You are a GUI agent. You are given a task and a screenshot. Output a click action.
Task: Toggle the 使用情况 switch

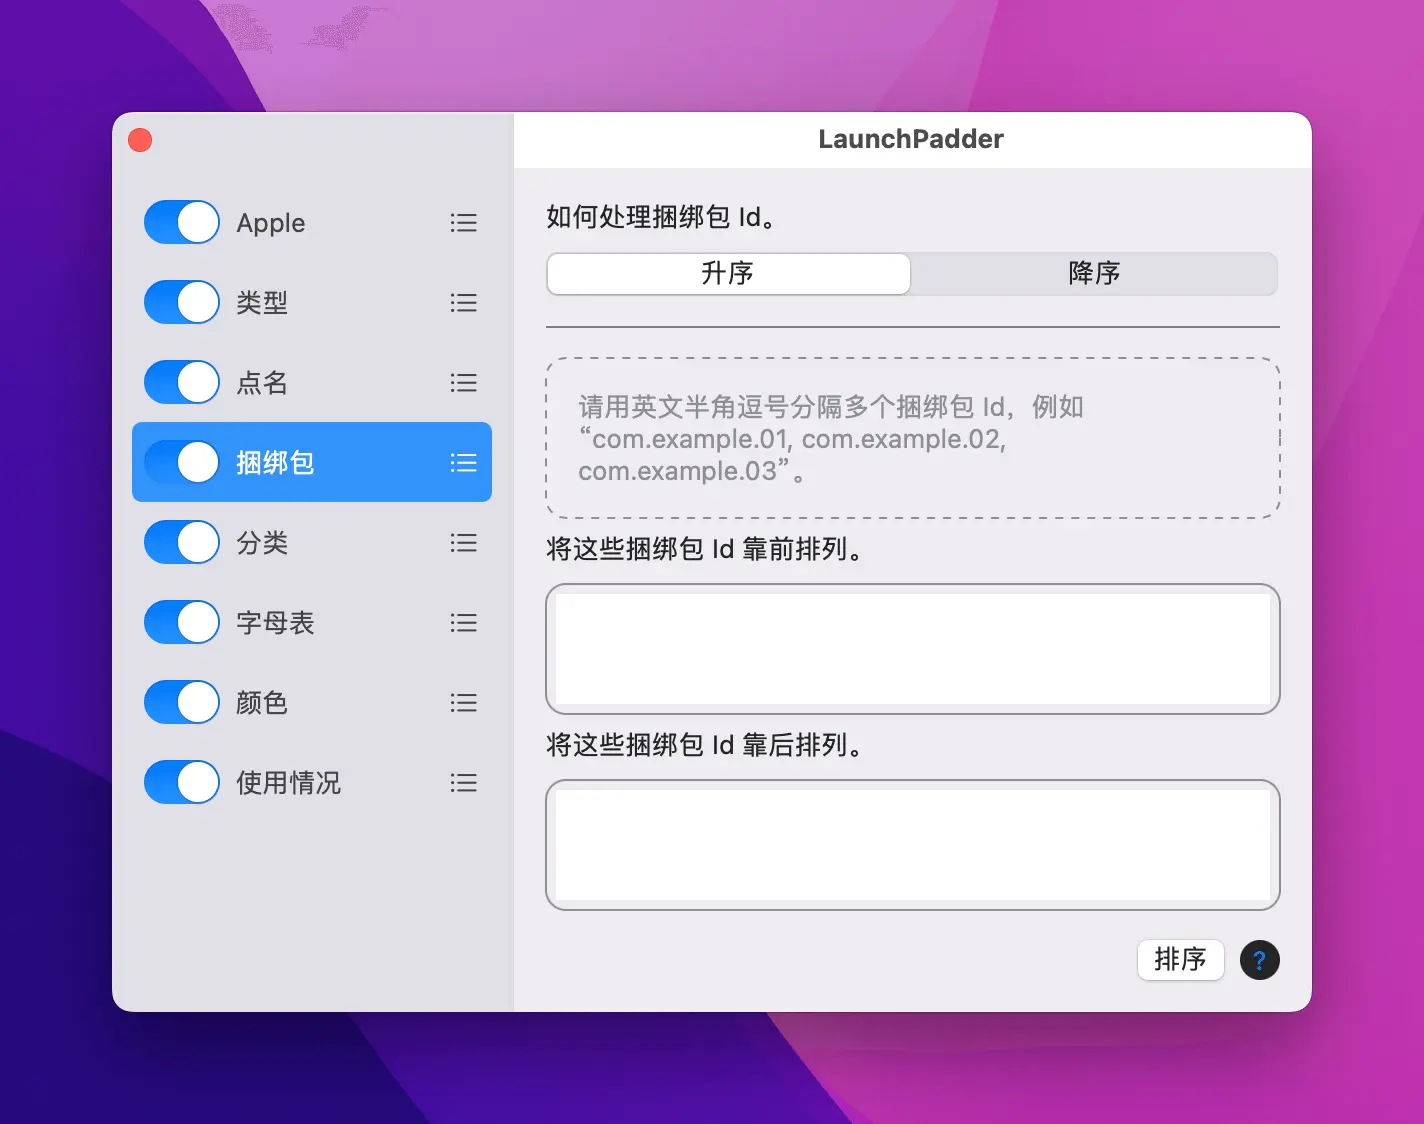[182, 782]
